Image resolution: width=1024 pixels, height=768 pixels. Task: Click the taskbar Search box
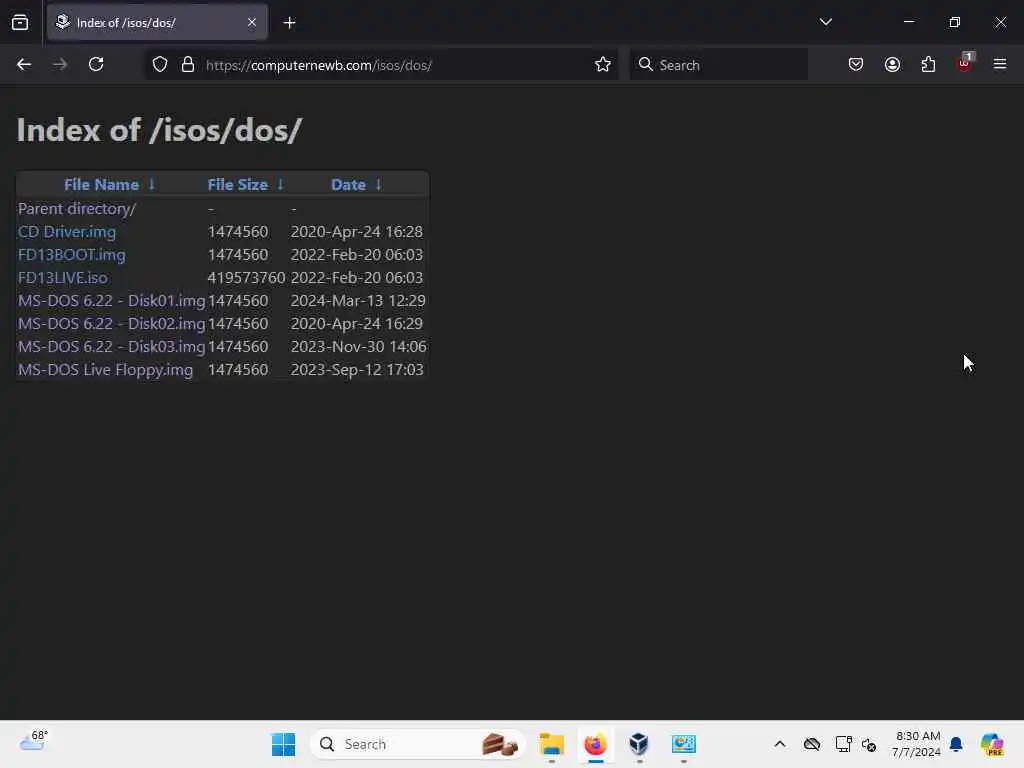click(418, 744)
